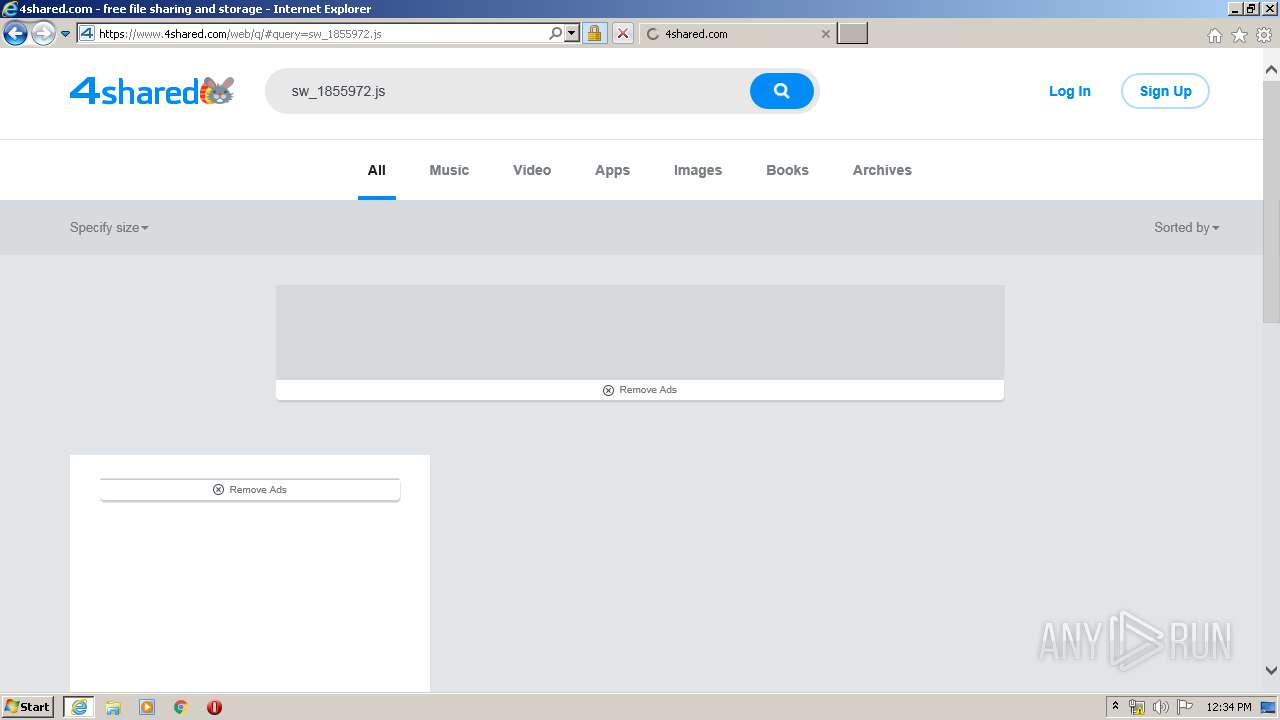Click the security lock icon in address bar

click(594, 33)
